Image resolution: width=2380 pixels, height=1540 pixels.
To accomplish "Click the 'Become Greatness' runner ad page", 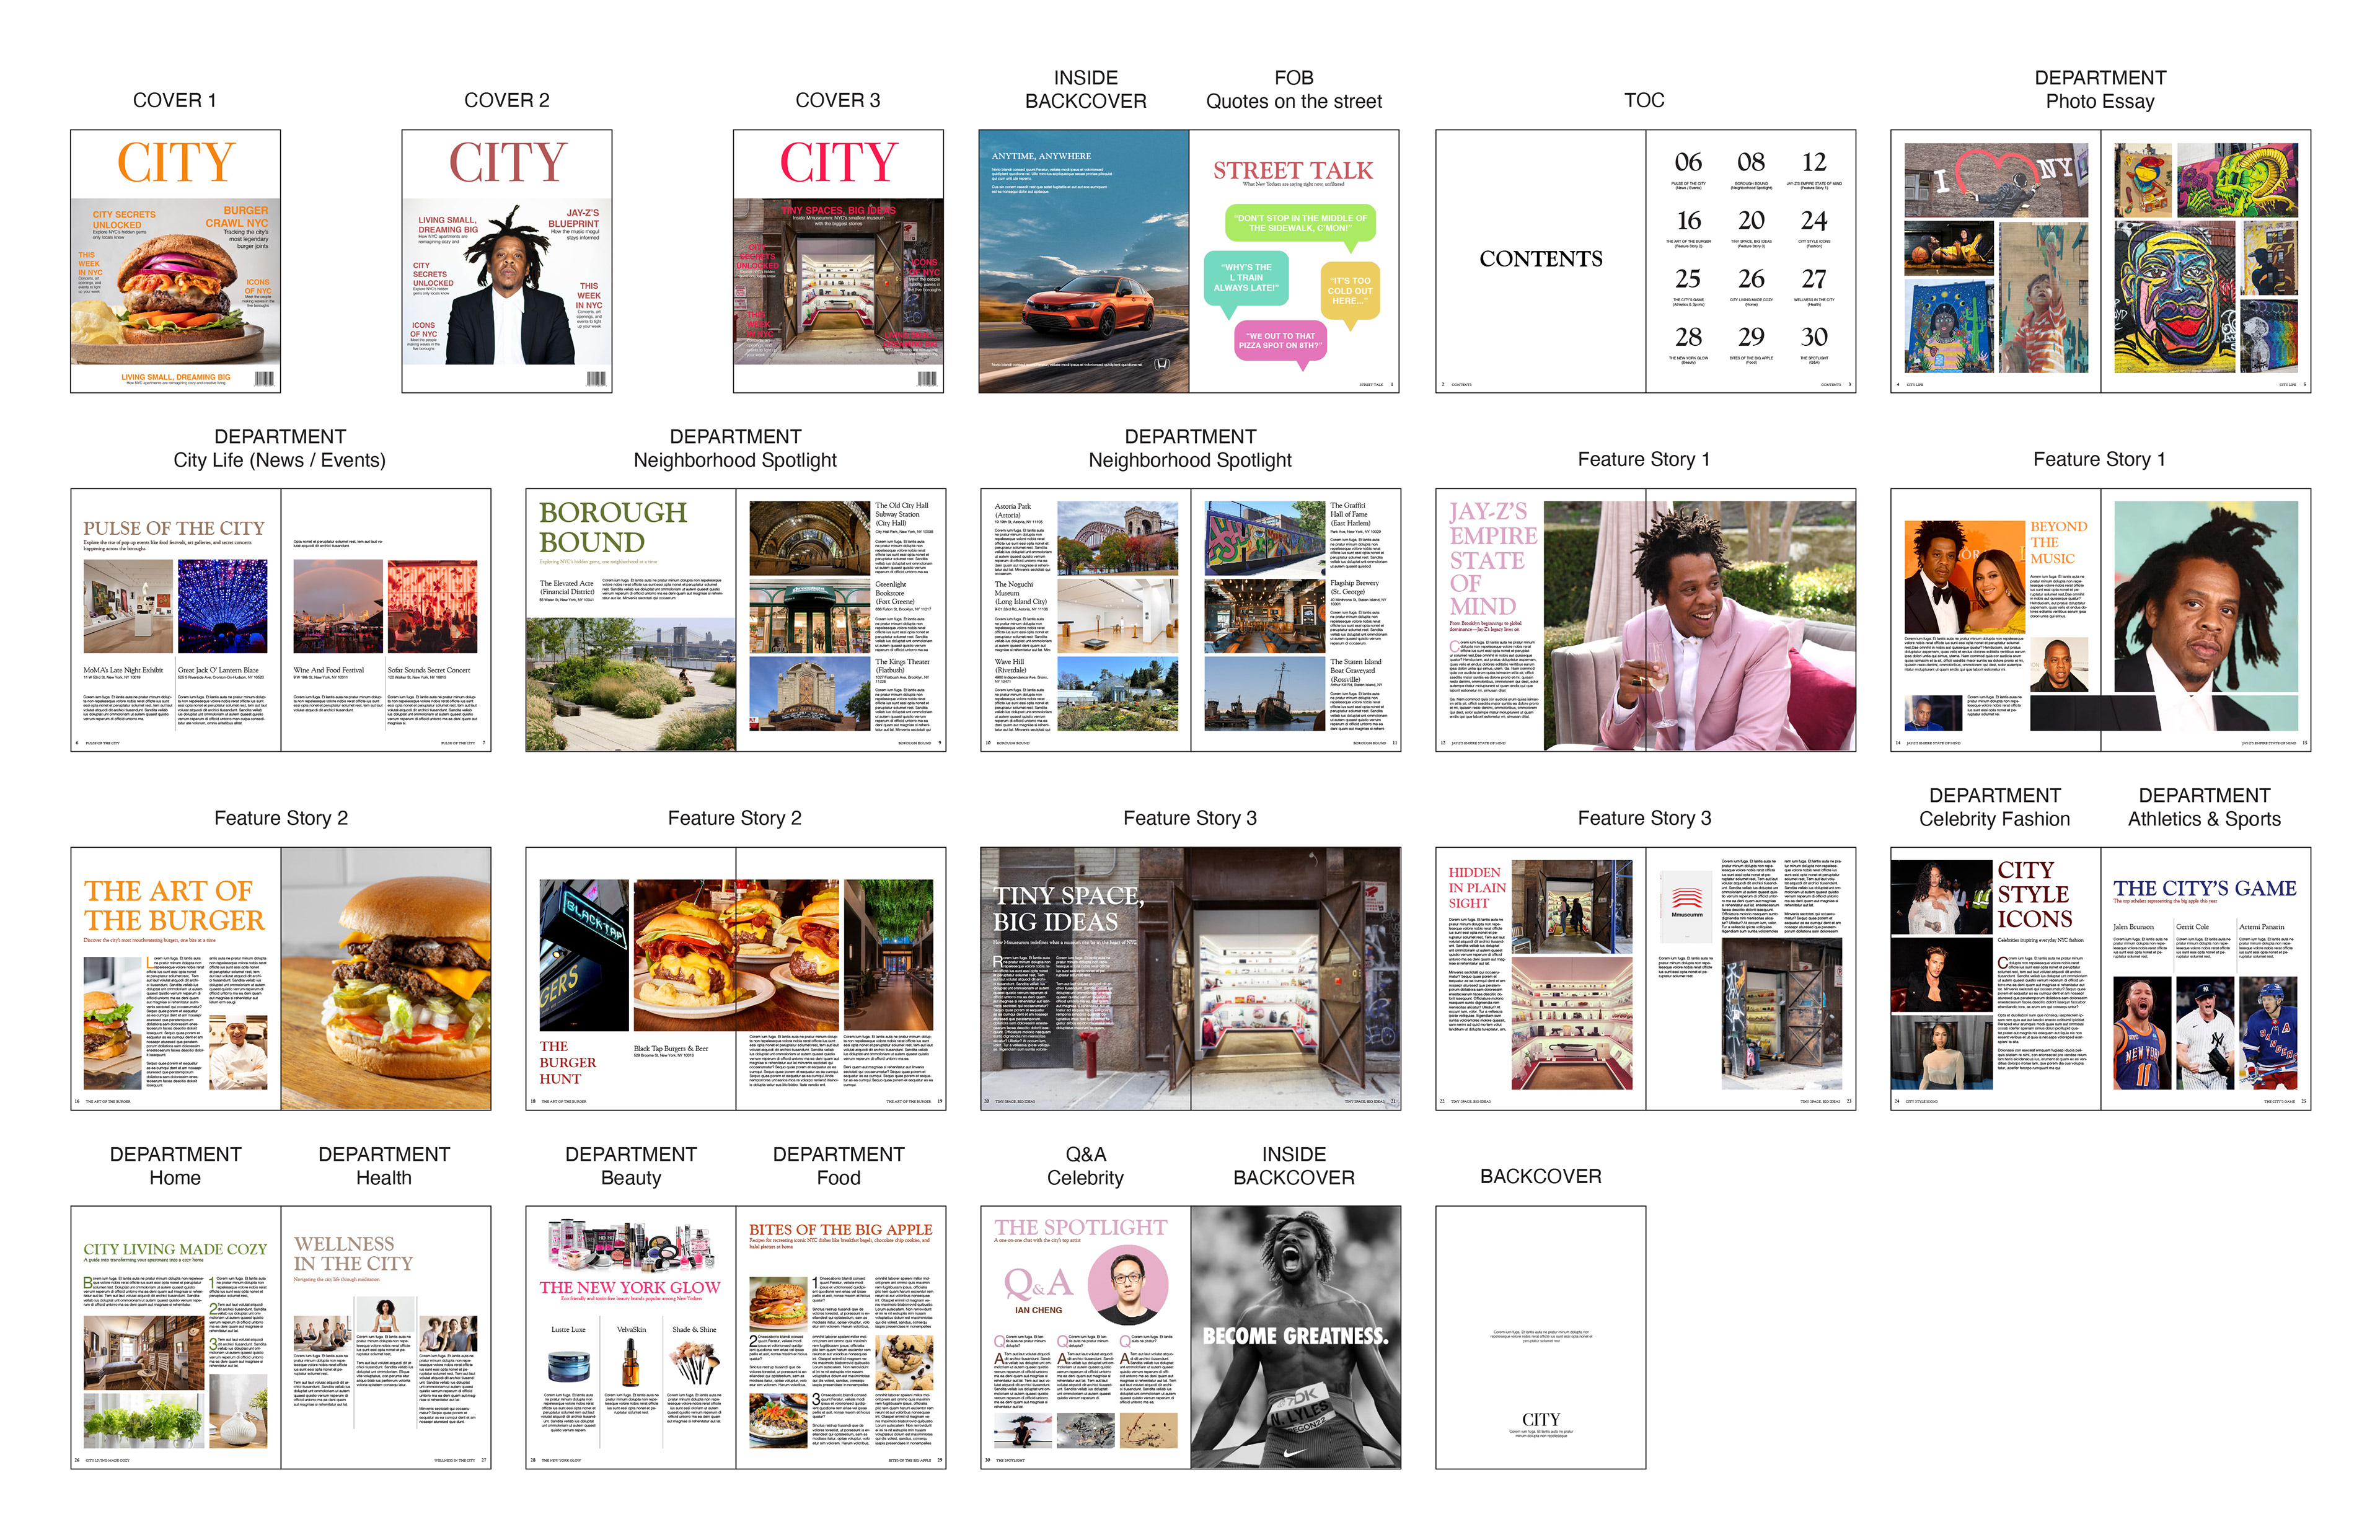I will (1295, 1337).
